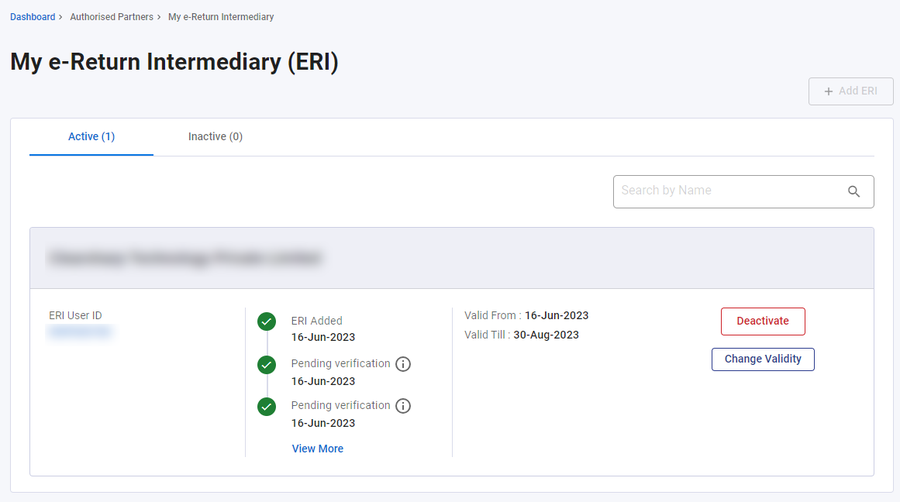The width and height of the screenshot is (900, 502).
Task: Click breadcrumb chevron after Dashboard
Action: (x=60, y=17)
